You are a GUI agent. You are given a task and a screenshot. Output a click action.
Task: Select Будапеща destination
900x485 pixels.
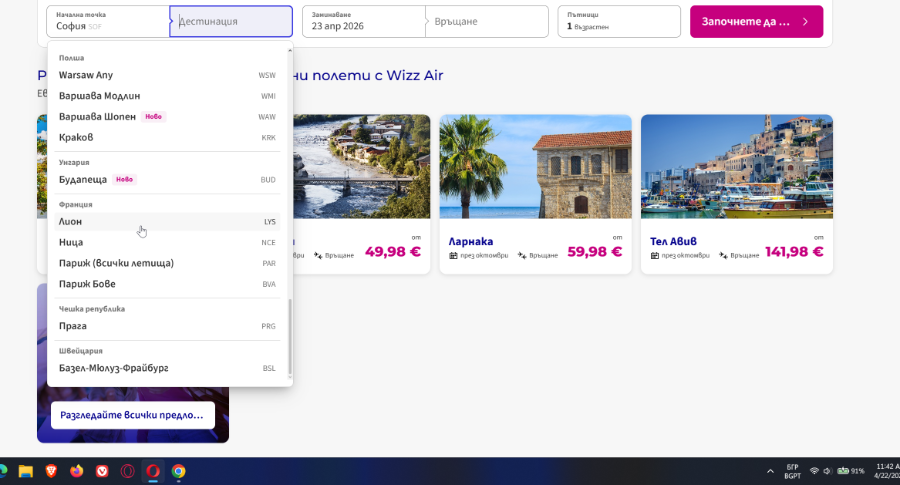(167, 180)
